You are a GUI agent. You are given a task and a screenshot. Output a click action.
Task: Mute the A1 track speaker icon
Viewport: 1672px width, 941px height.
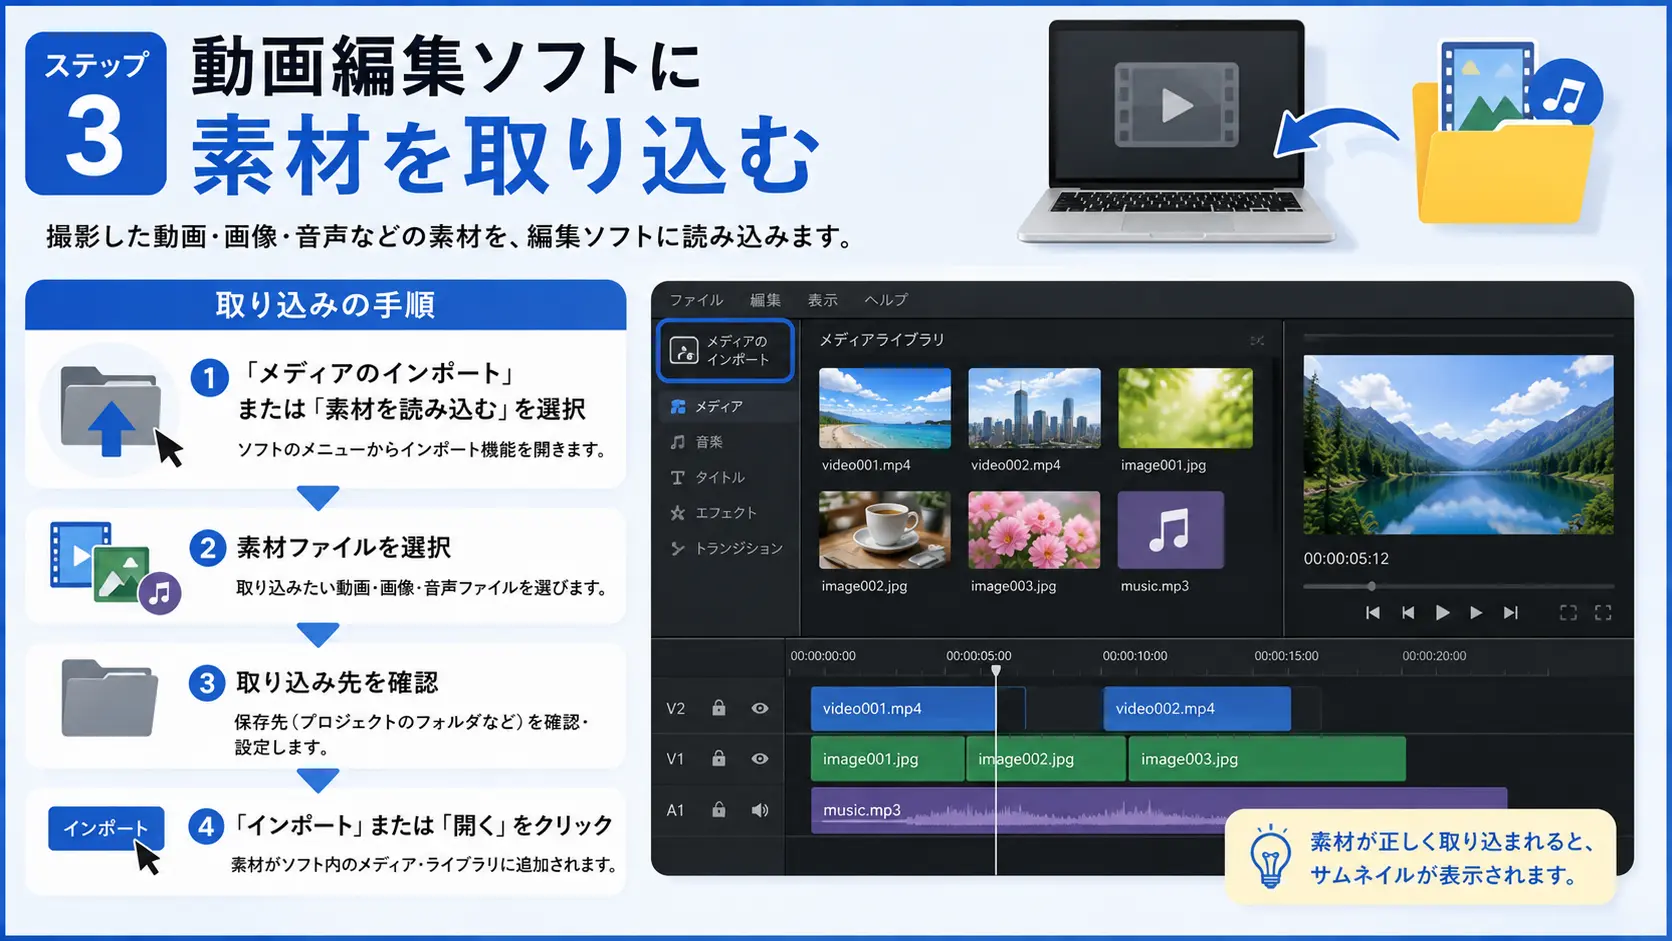click(x=760, y=810)
